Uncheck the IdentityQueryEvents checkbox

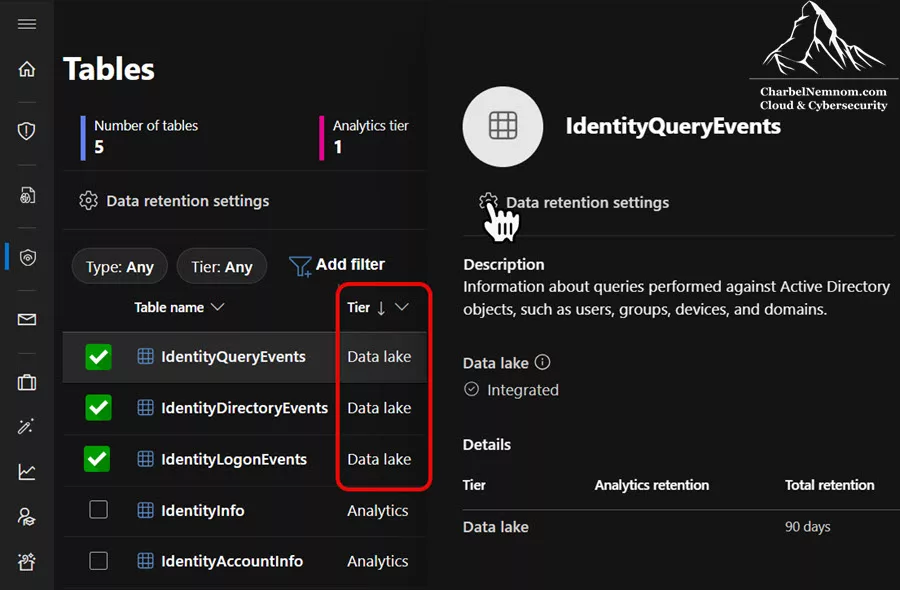(x=99, y=356)
